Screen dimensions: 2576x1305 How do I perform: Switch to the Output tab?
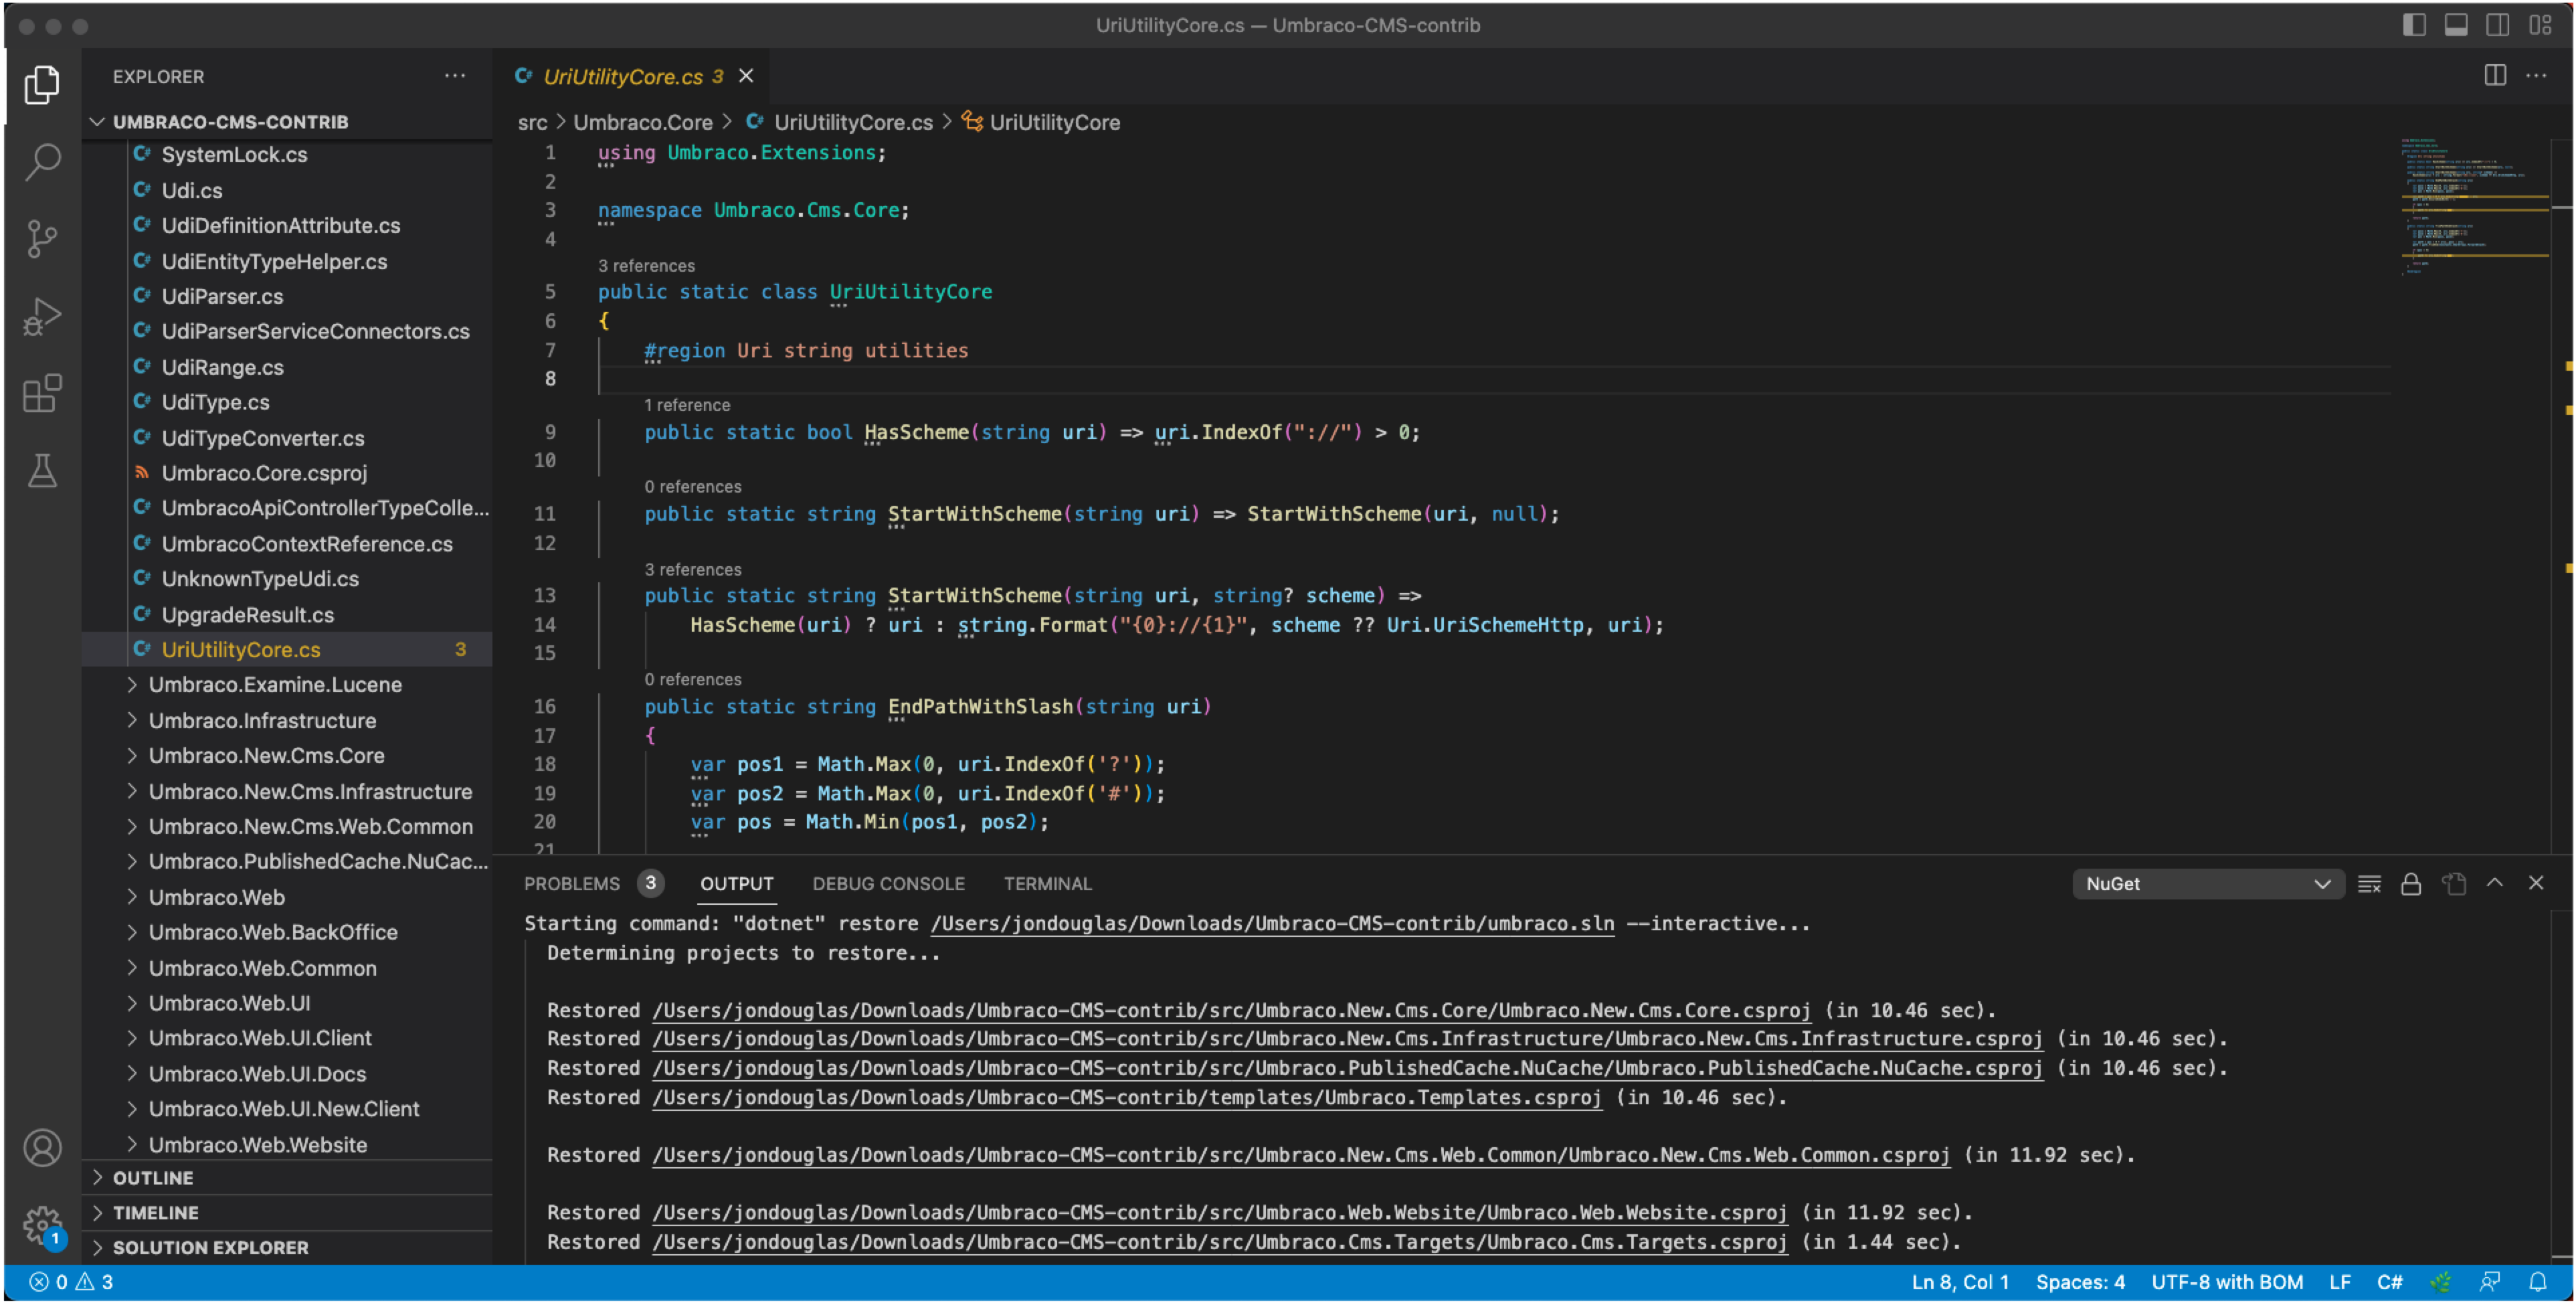(736, 884)
